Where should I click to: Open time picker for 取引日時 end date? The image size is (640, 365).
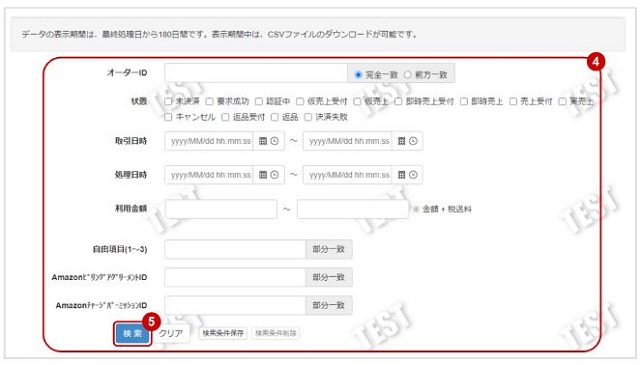[x=413, y=141]
